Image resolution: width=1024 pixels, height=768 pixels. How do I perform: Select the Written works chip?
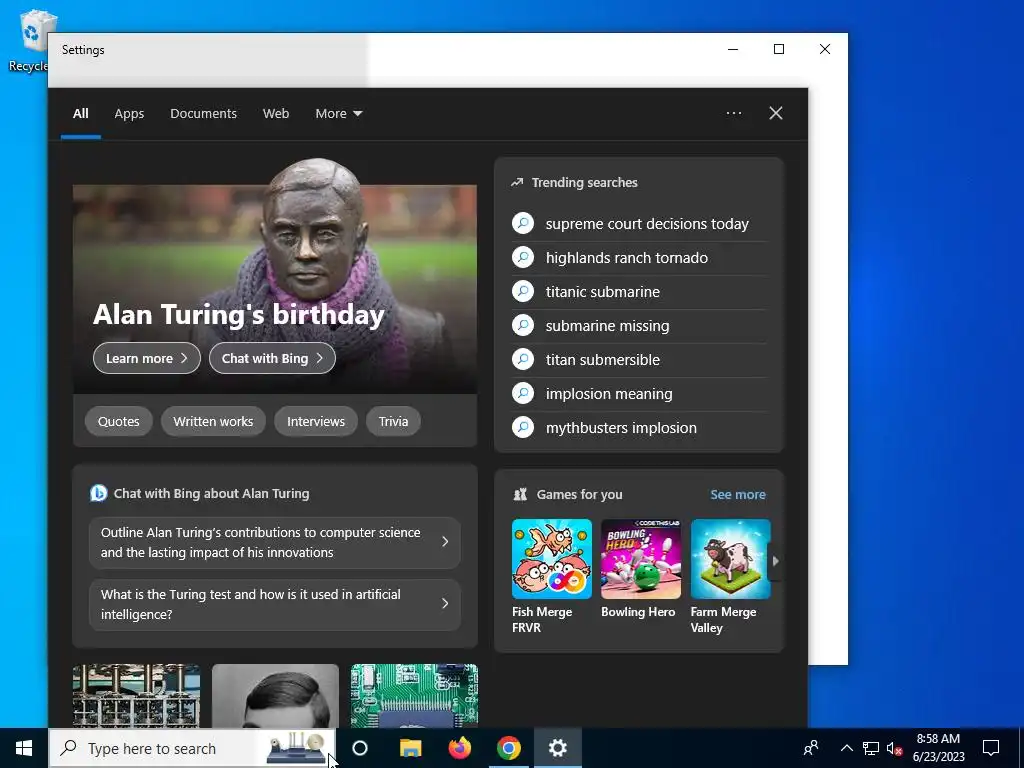[x=213, y=421]
